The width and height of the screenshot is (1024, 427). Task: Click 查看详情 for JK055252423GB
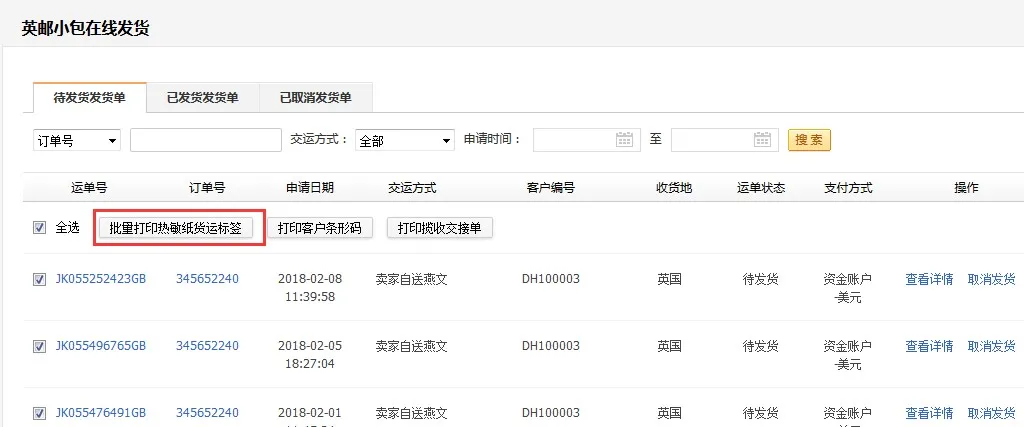click(x=929, y=279)
